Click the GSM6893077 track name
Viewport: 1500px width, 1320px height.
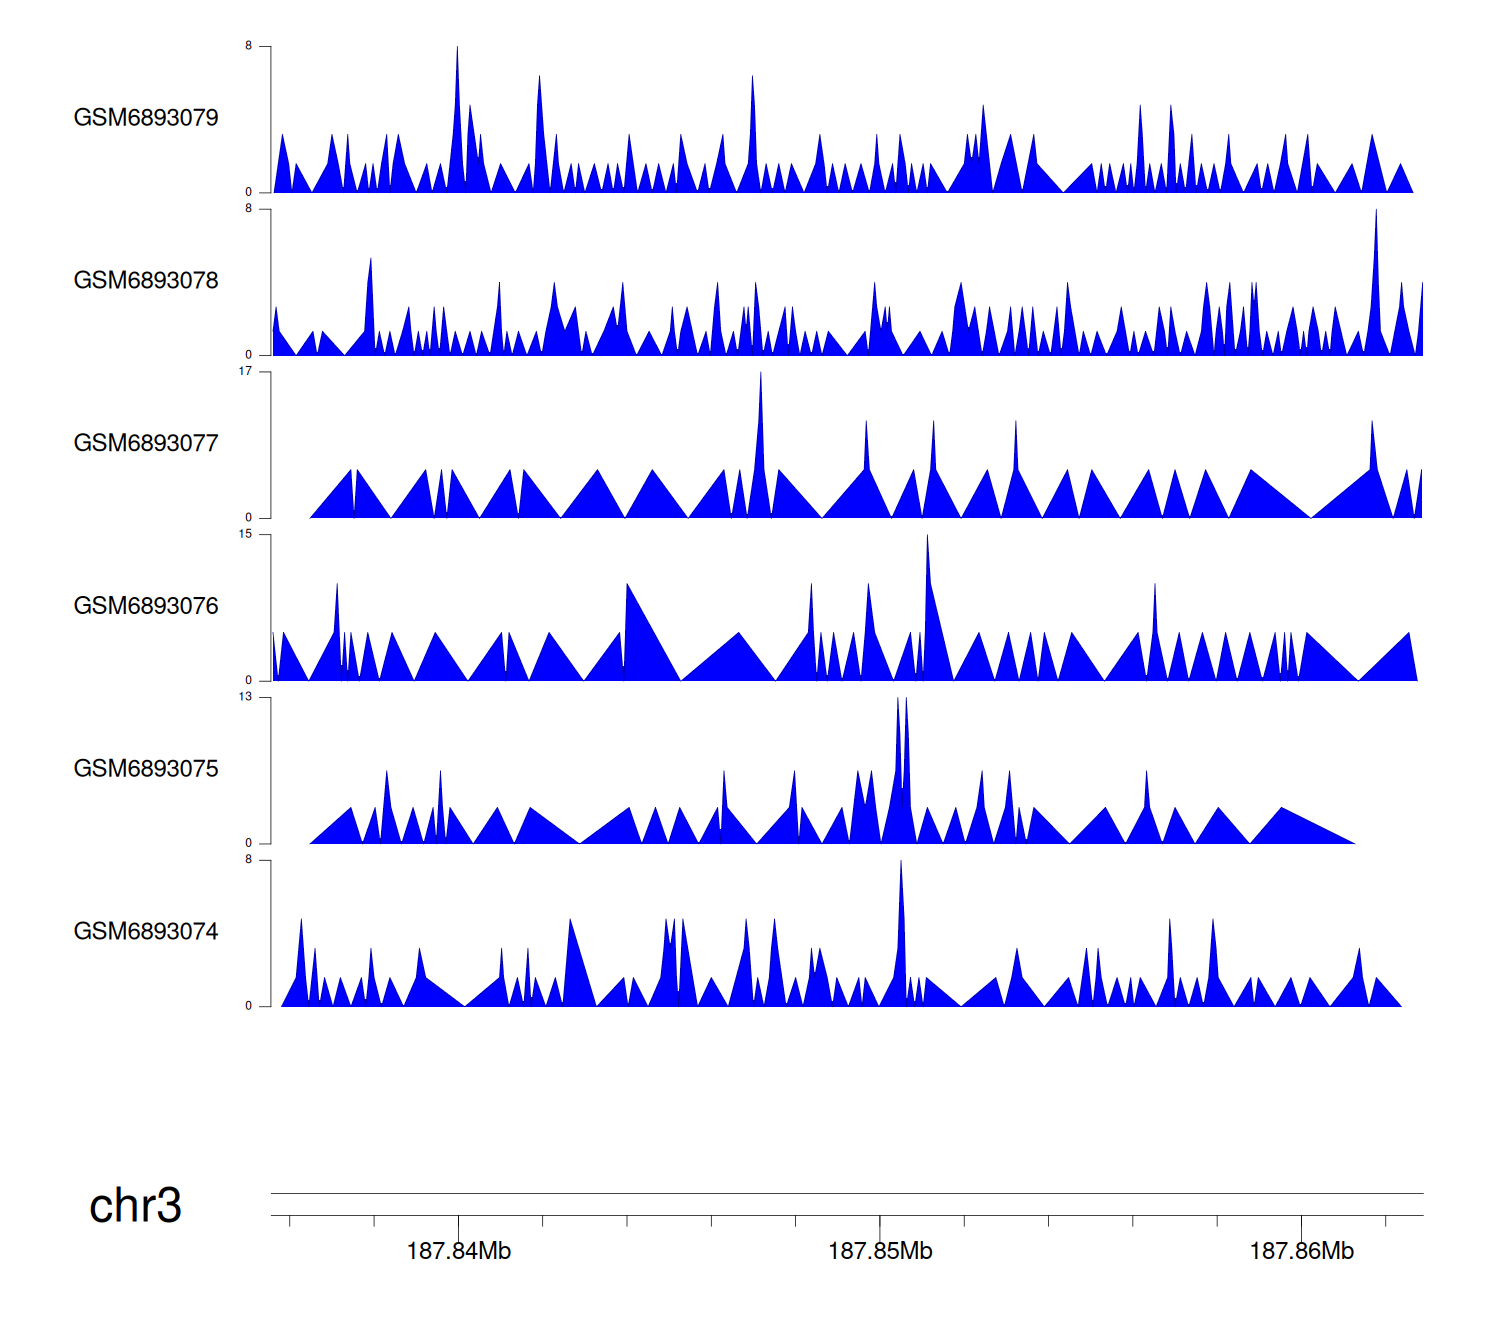(146, 444)
